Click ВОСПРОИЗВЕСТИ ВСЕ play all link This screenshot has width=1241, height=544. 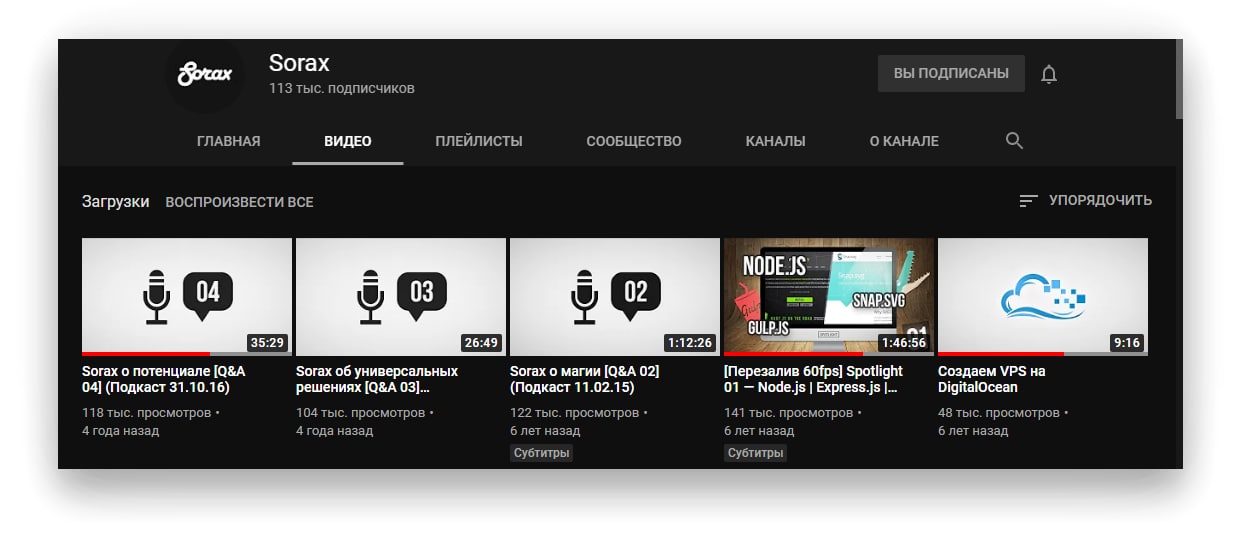(239, 202)
